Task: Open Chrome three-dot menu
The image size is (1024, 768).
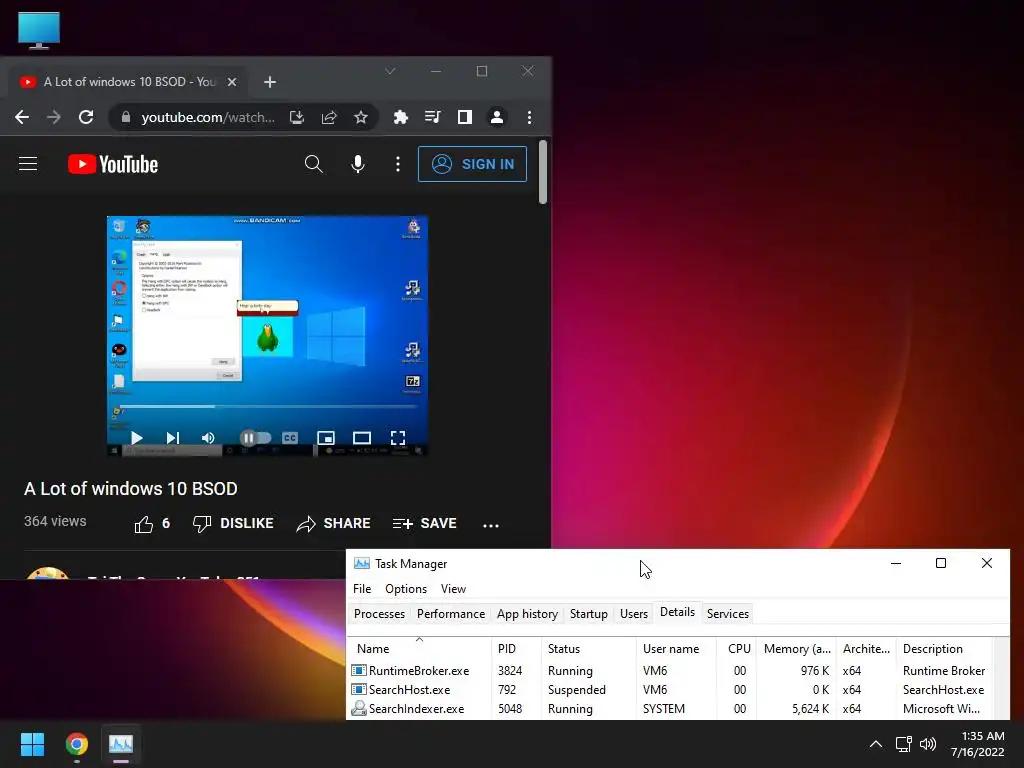Action: point(529,118)
